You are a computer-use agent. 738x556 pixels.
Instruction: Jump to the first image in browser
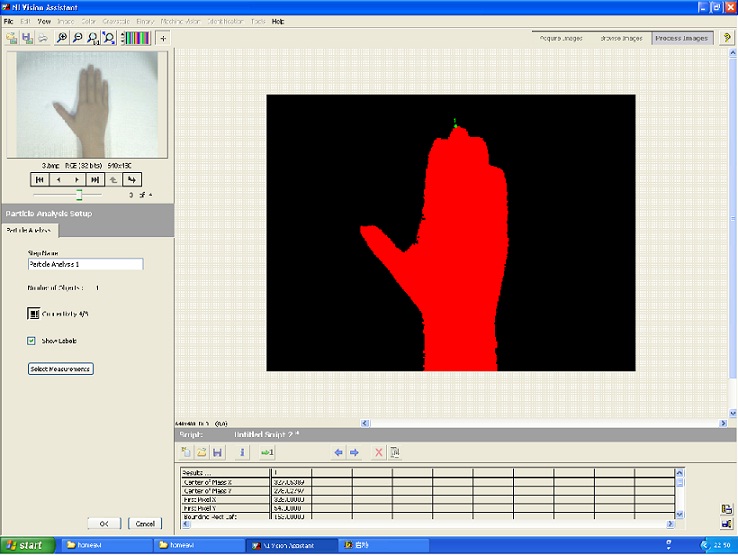(x=40, y=180)
